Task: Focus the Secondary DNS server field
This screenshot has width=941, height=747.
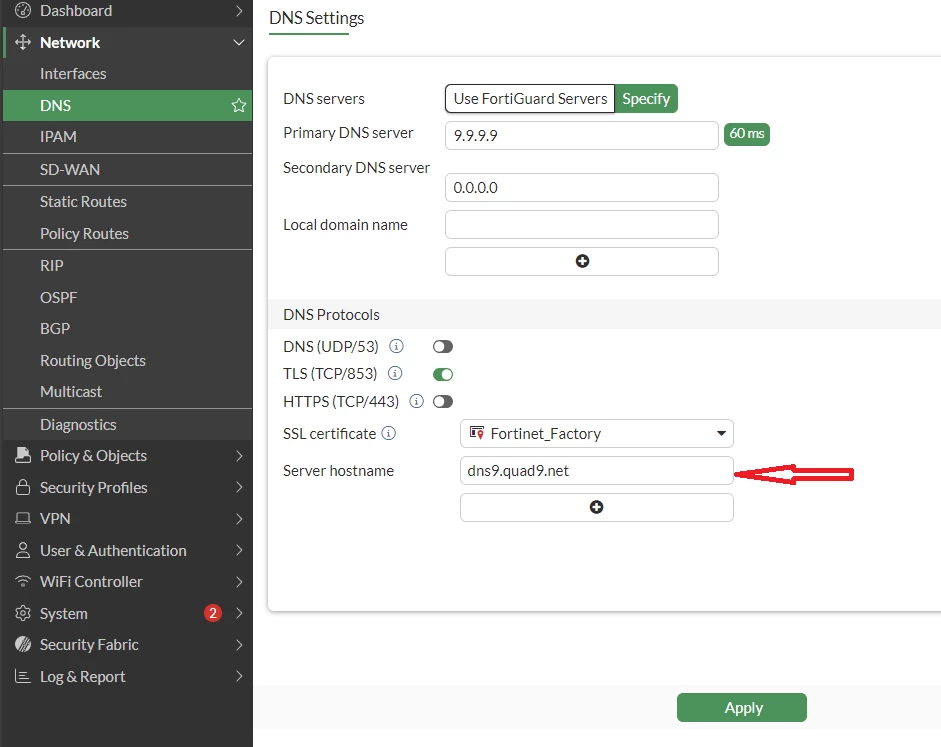Action: pos(582,188)
